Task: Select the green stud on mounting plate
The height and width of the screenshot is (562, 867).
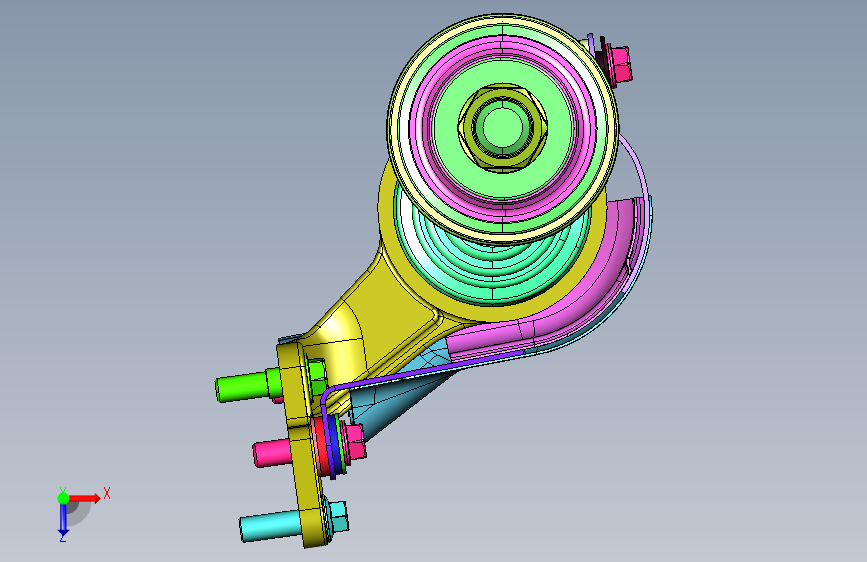Action: 246,385
